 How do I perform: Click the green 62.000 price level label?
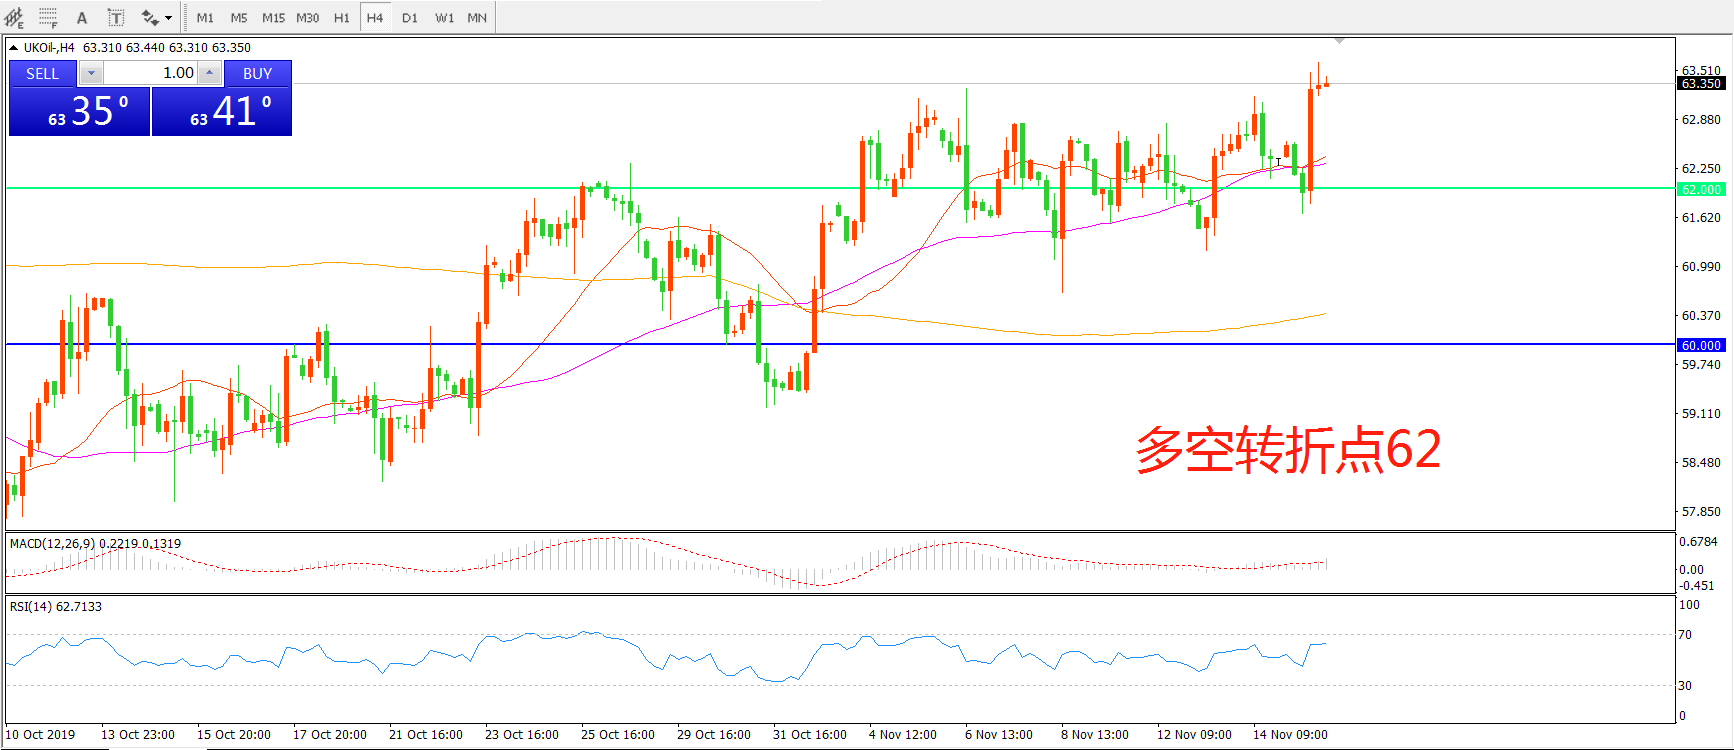[x=1701, y=189]
